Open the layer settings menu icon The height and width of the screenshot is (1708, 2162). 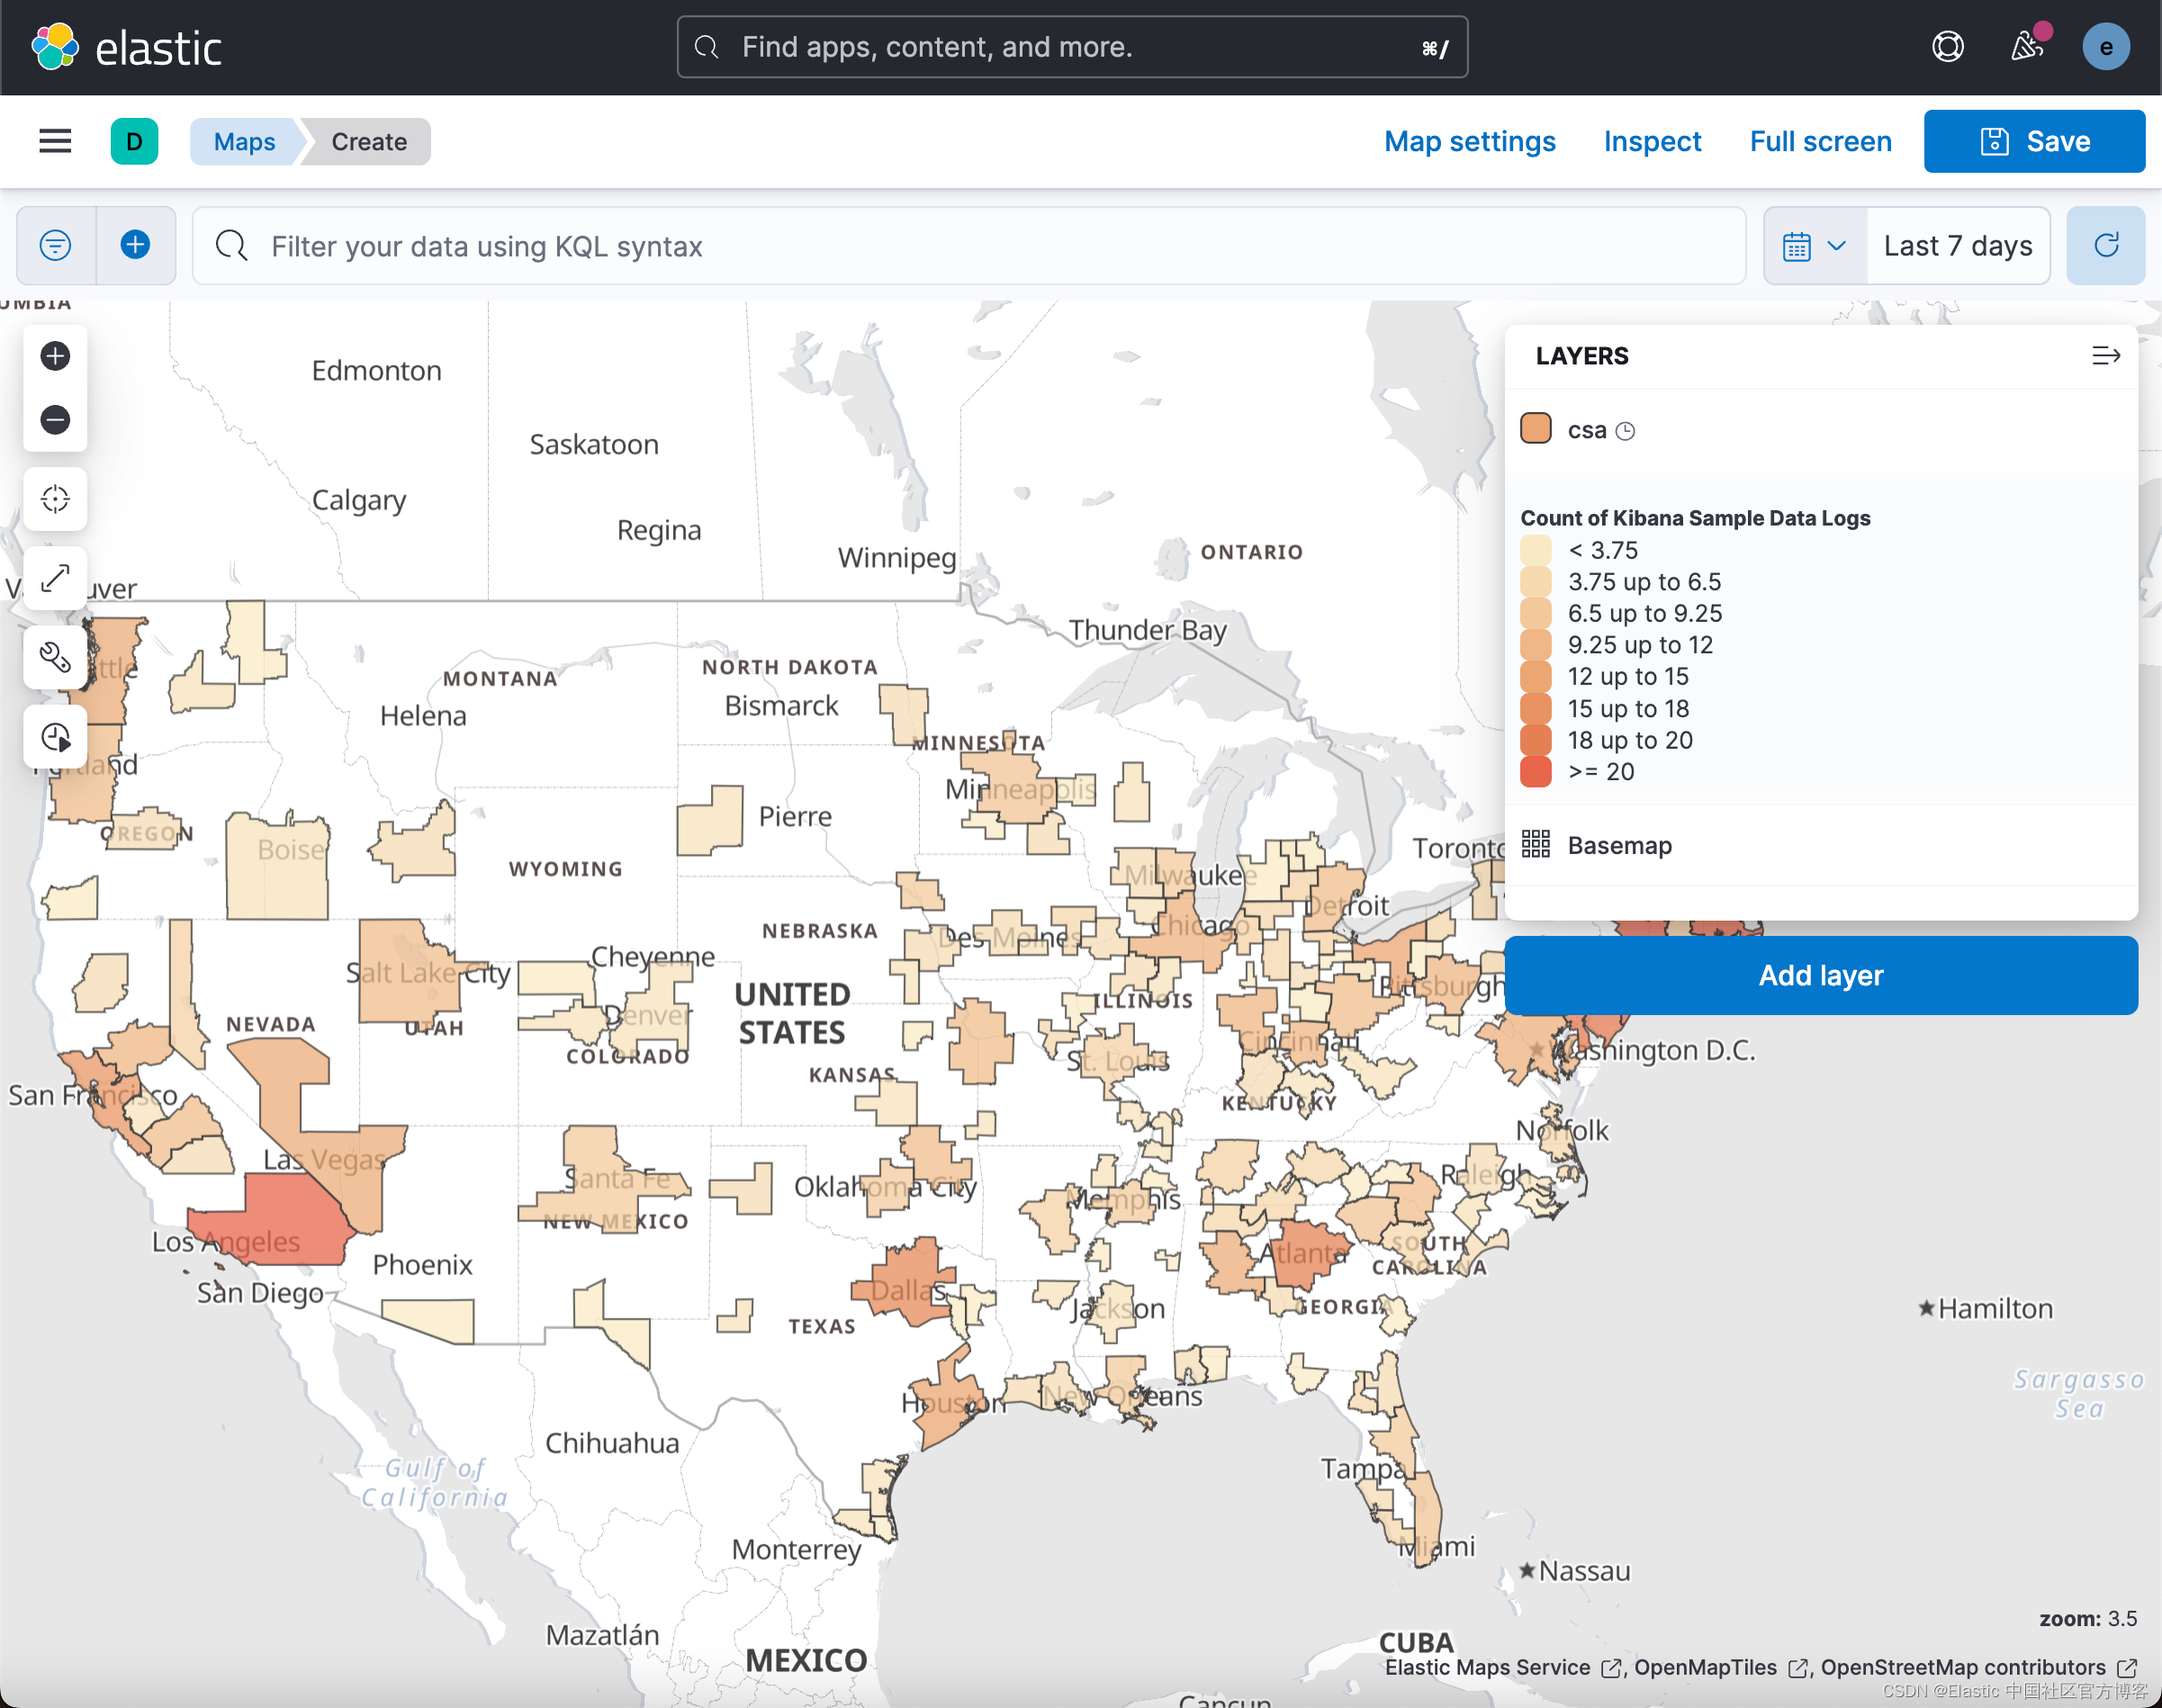point(2104,355)
